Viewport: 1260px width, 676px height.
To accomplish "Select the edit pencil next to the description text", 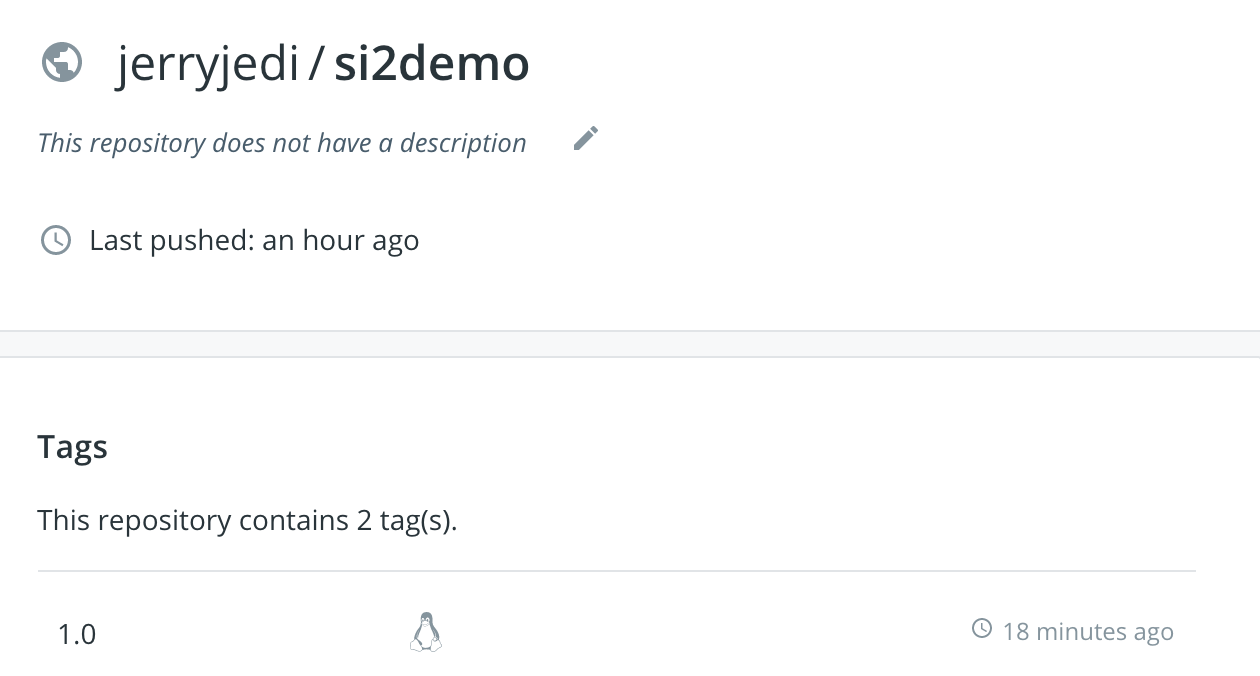I will (585, 138).
